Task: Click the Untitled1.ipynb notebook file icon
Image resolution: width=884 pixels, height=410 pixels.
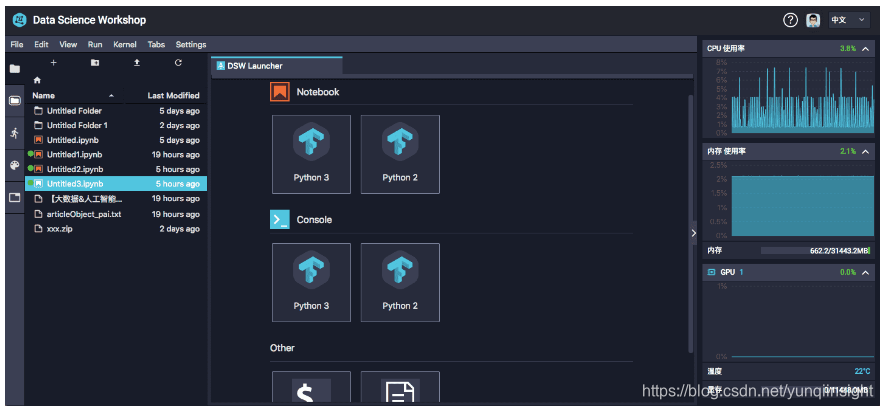Action: click(x=38, y=155)
